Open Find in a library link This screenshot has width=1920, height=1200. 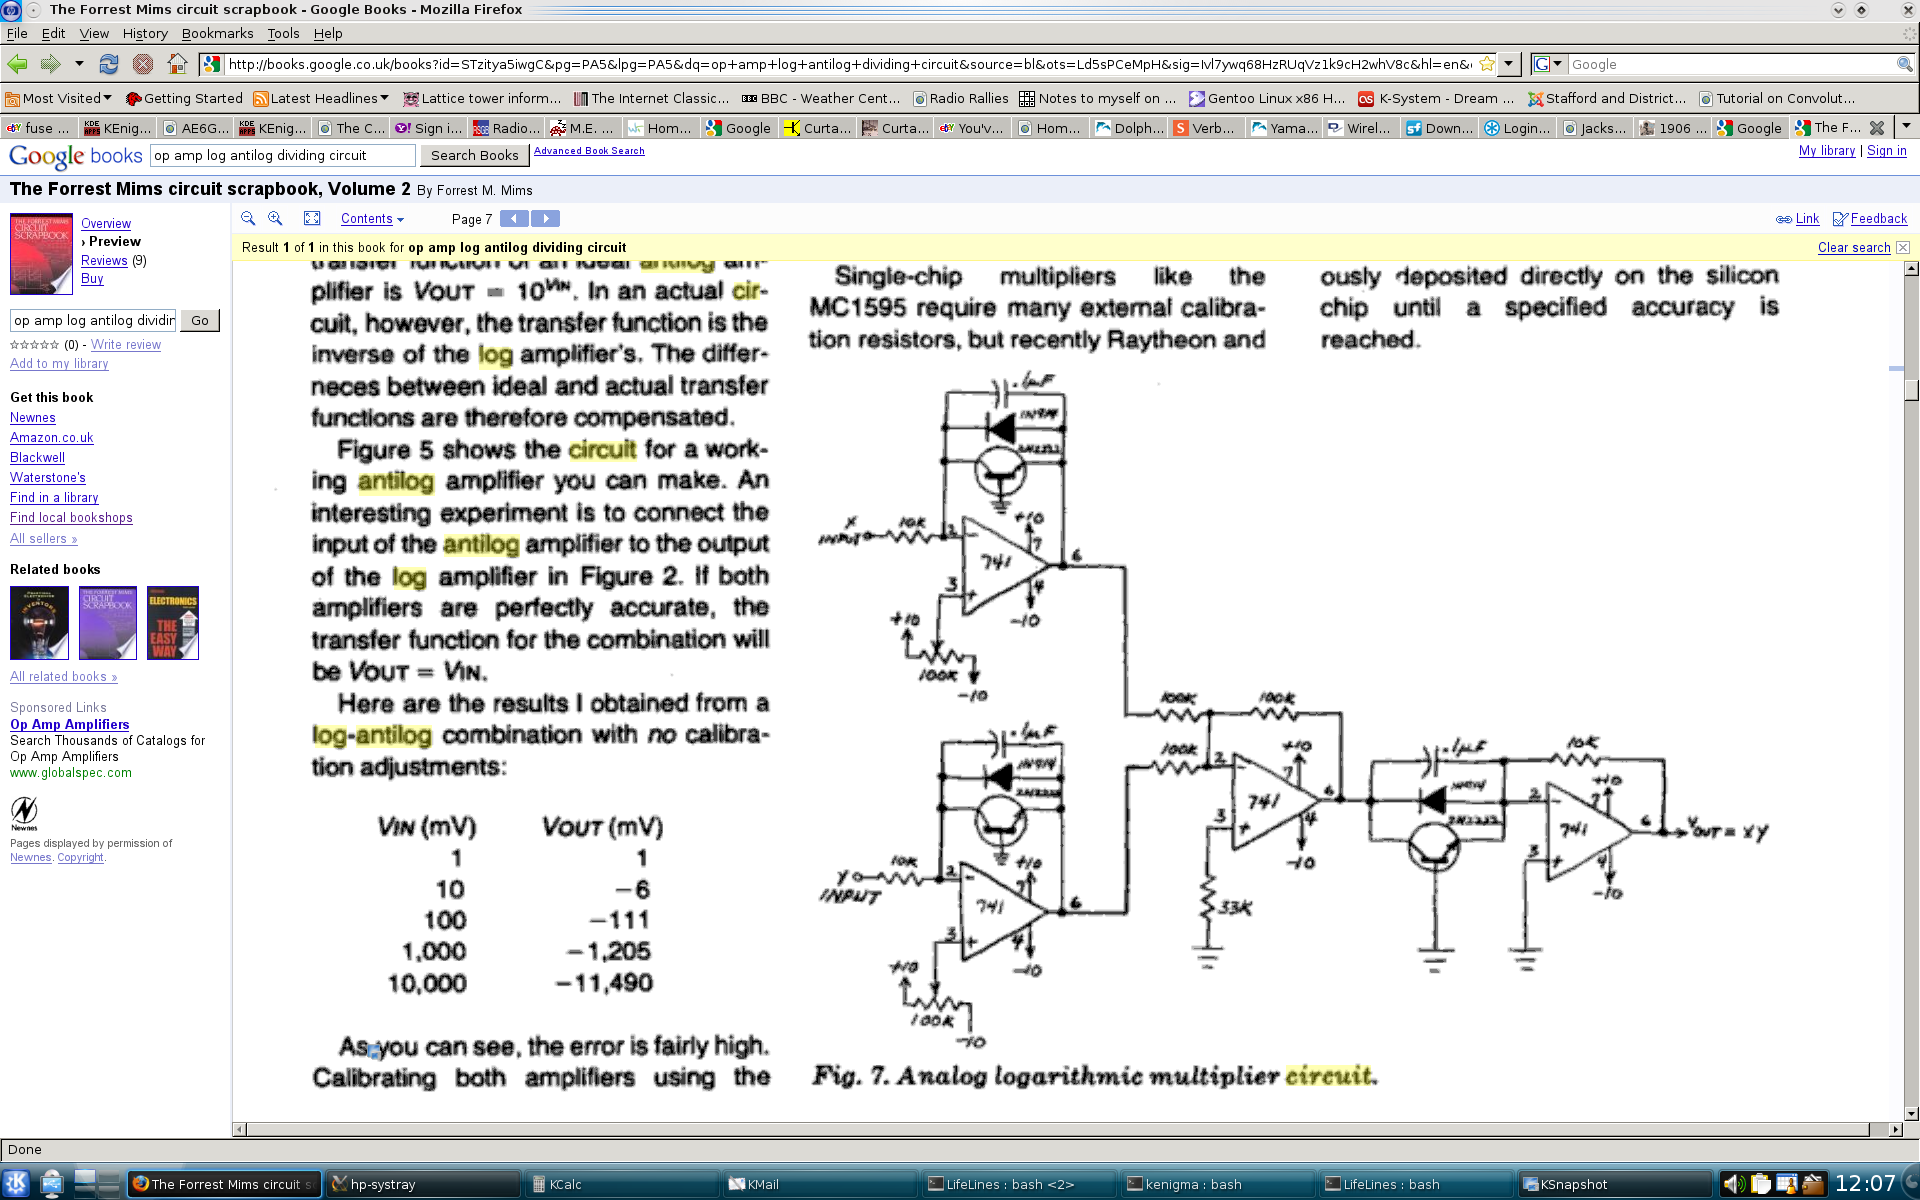point(54,498)
